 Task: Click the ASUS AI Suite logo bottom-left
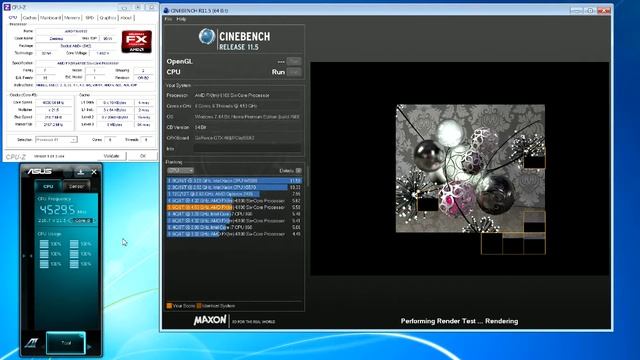[31, 343]
